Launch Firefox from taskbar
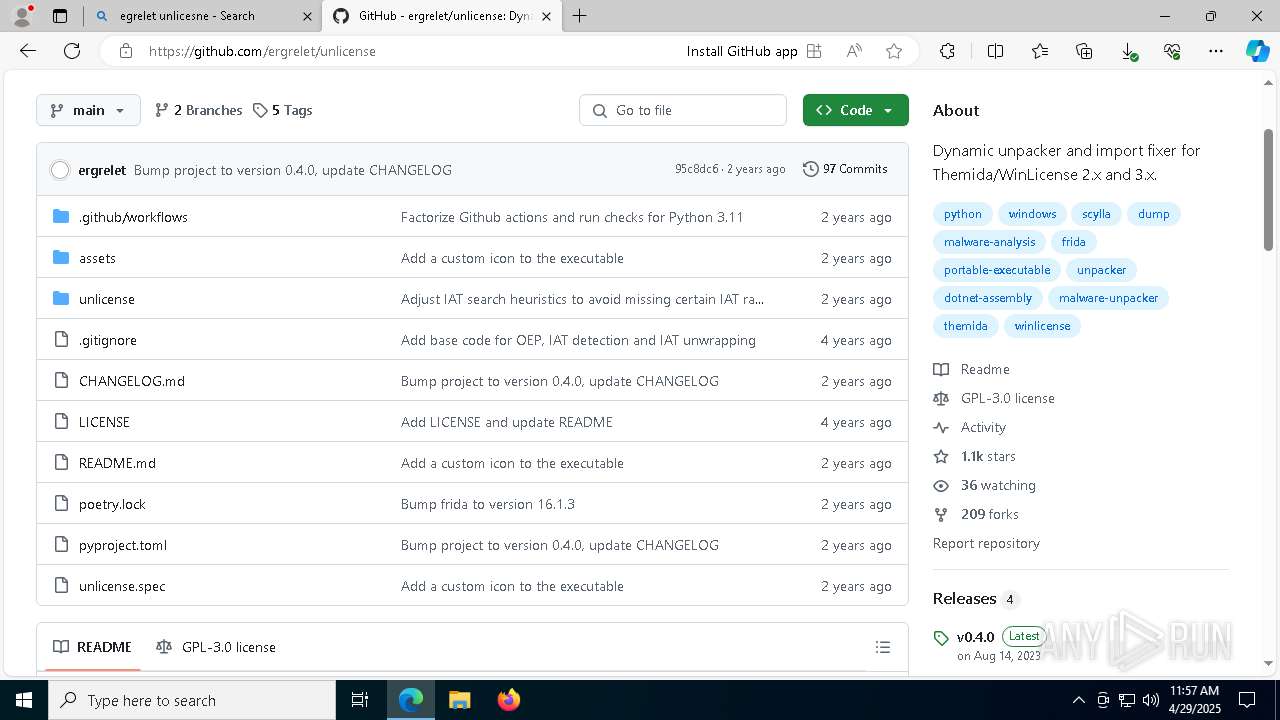Image resolution: width=1280 pixels, height=720 pixels. (509, 700)
